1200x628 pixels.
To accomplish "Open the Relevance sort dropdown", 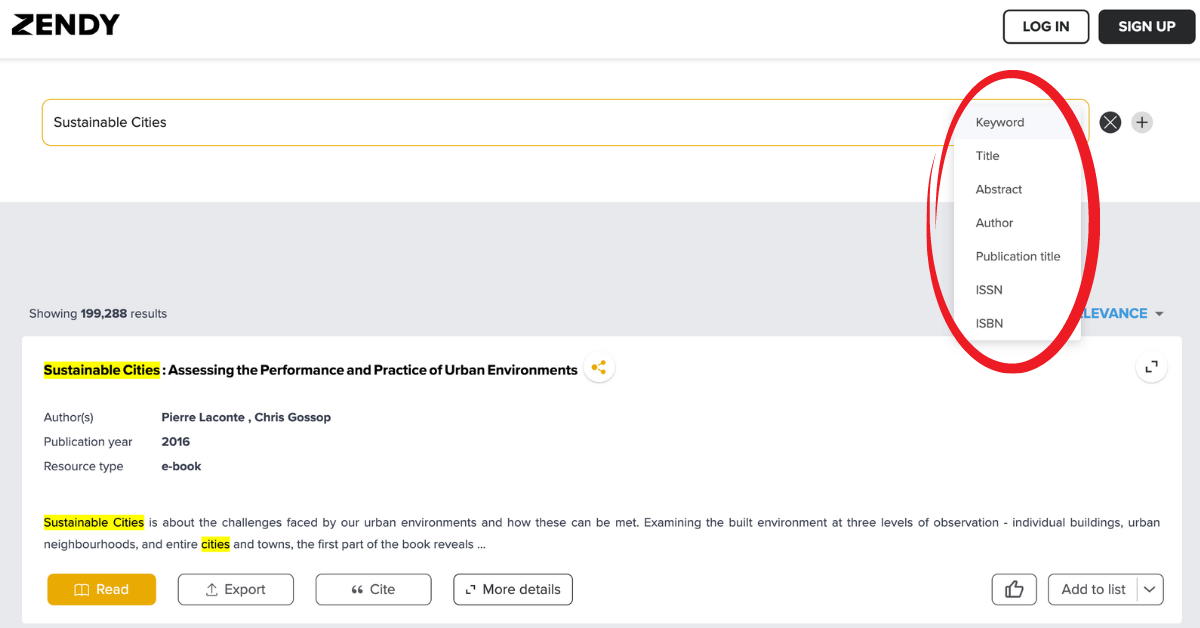I will [x=1120, y=314].
